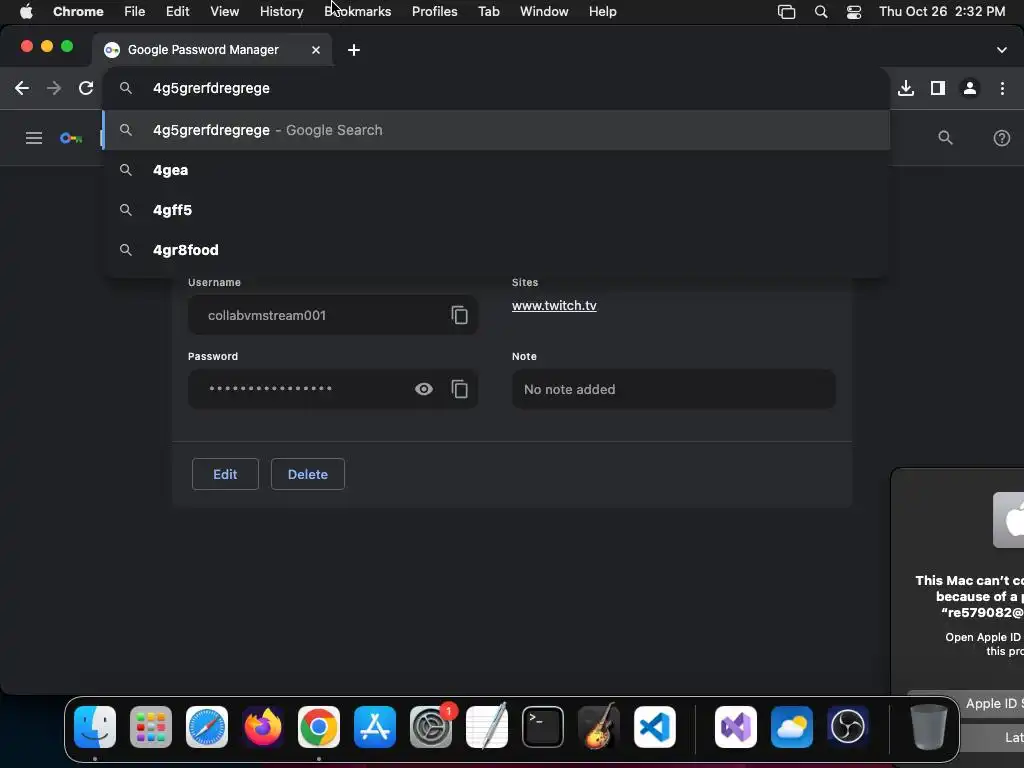Image resolution: width=1024 pixels, height=768 pixels.
Task: Open the Trash in the Dock
Action: pyautogui.click(x=929, y=726)
